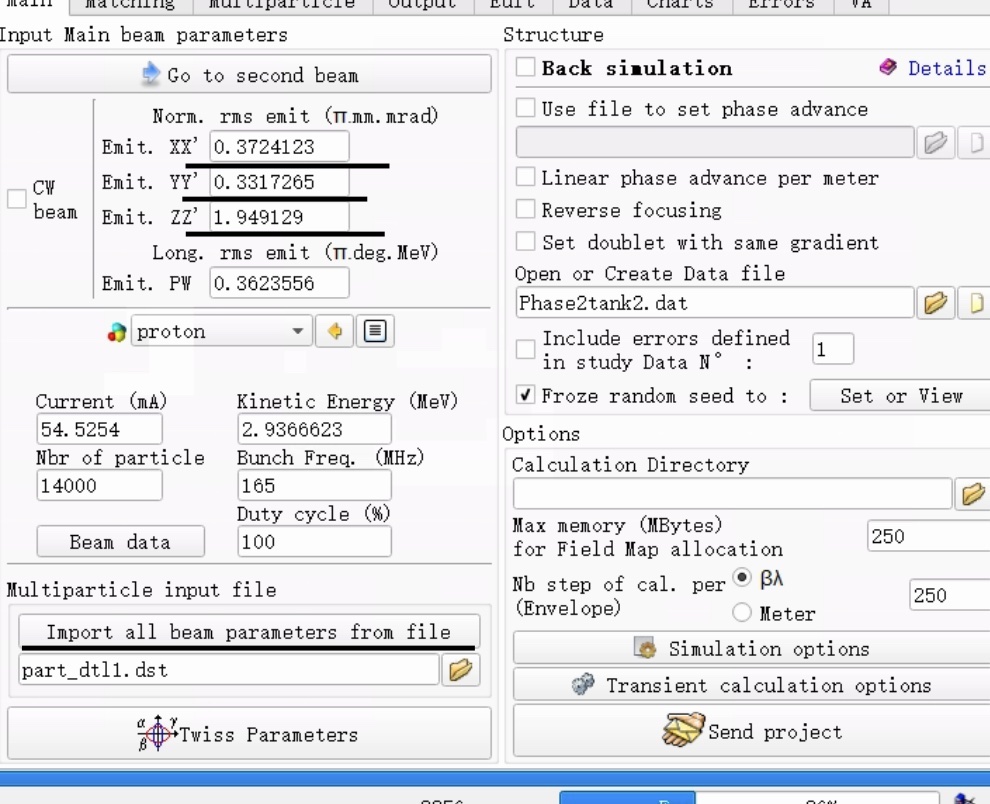The width and height of the screenshot is (990, 804).
Task: Toggle the CW beam checkbox
Action: [x=17, y=199]
